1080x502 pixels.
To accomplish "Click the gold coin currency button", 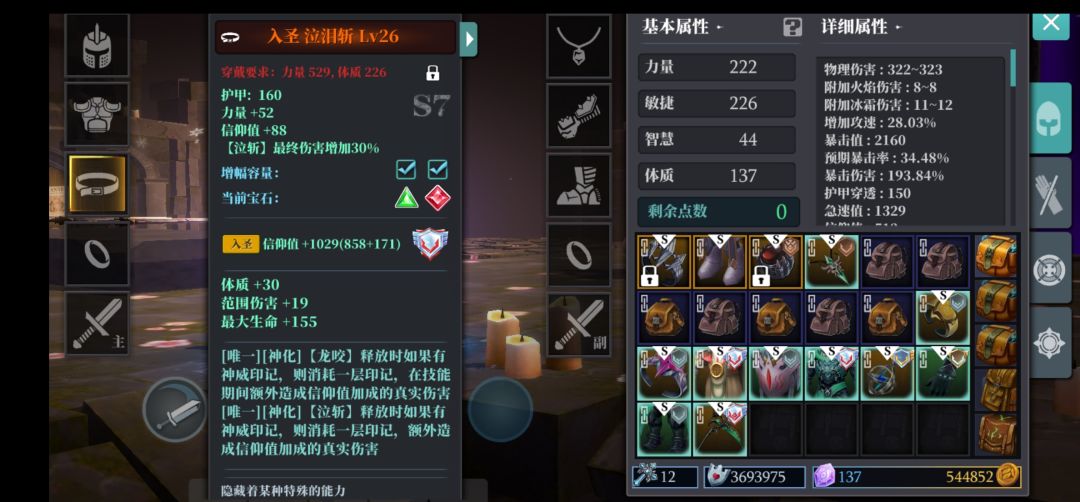I will click(1009, 476).
